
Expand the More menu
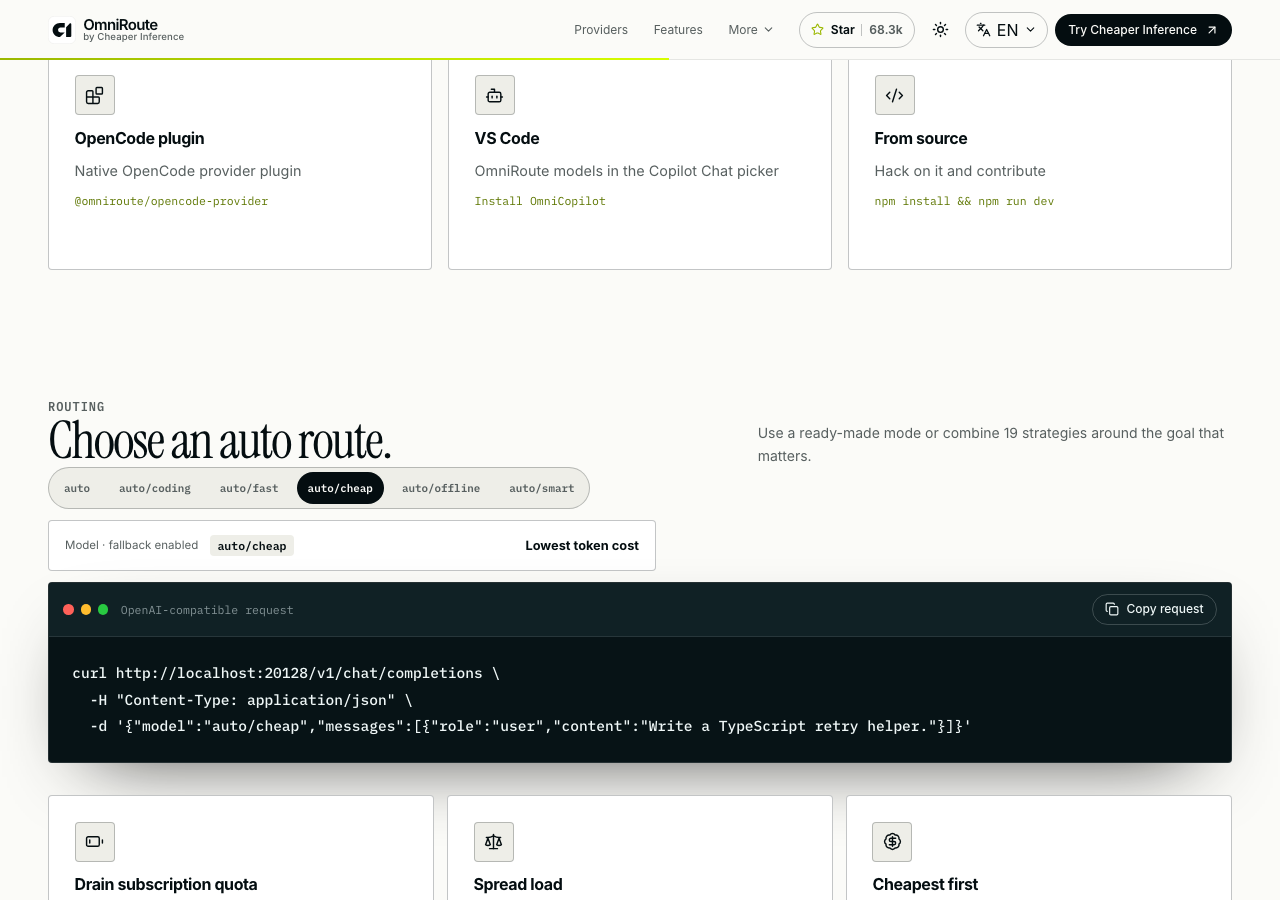[x=751, y=30]
